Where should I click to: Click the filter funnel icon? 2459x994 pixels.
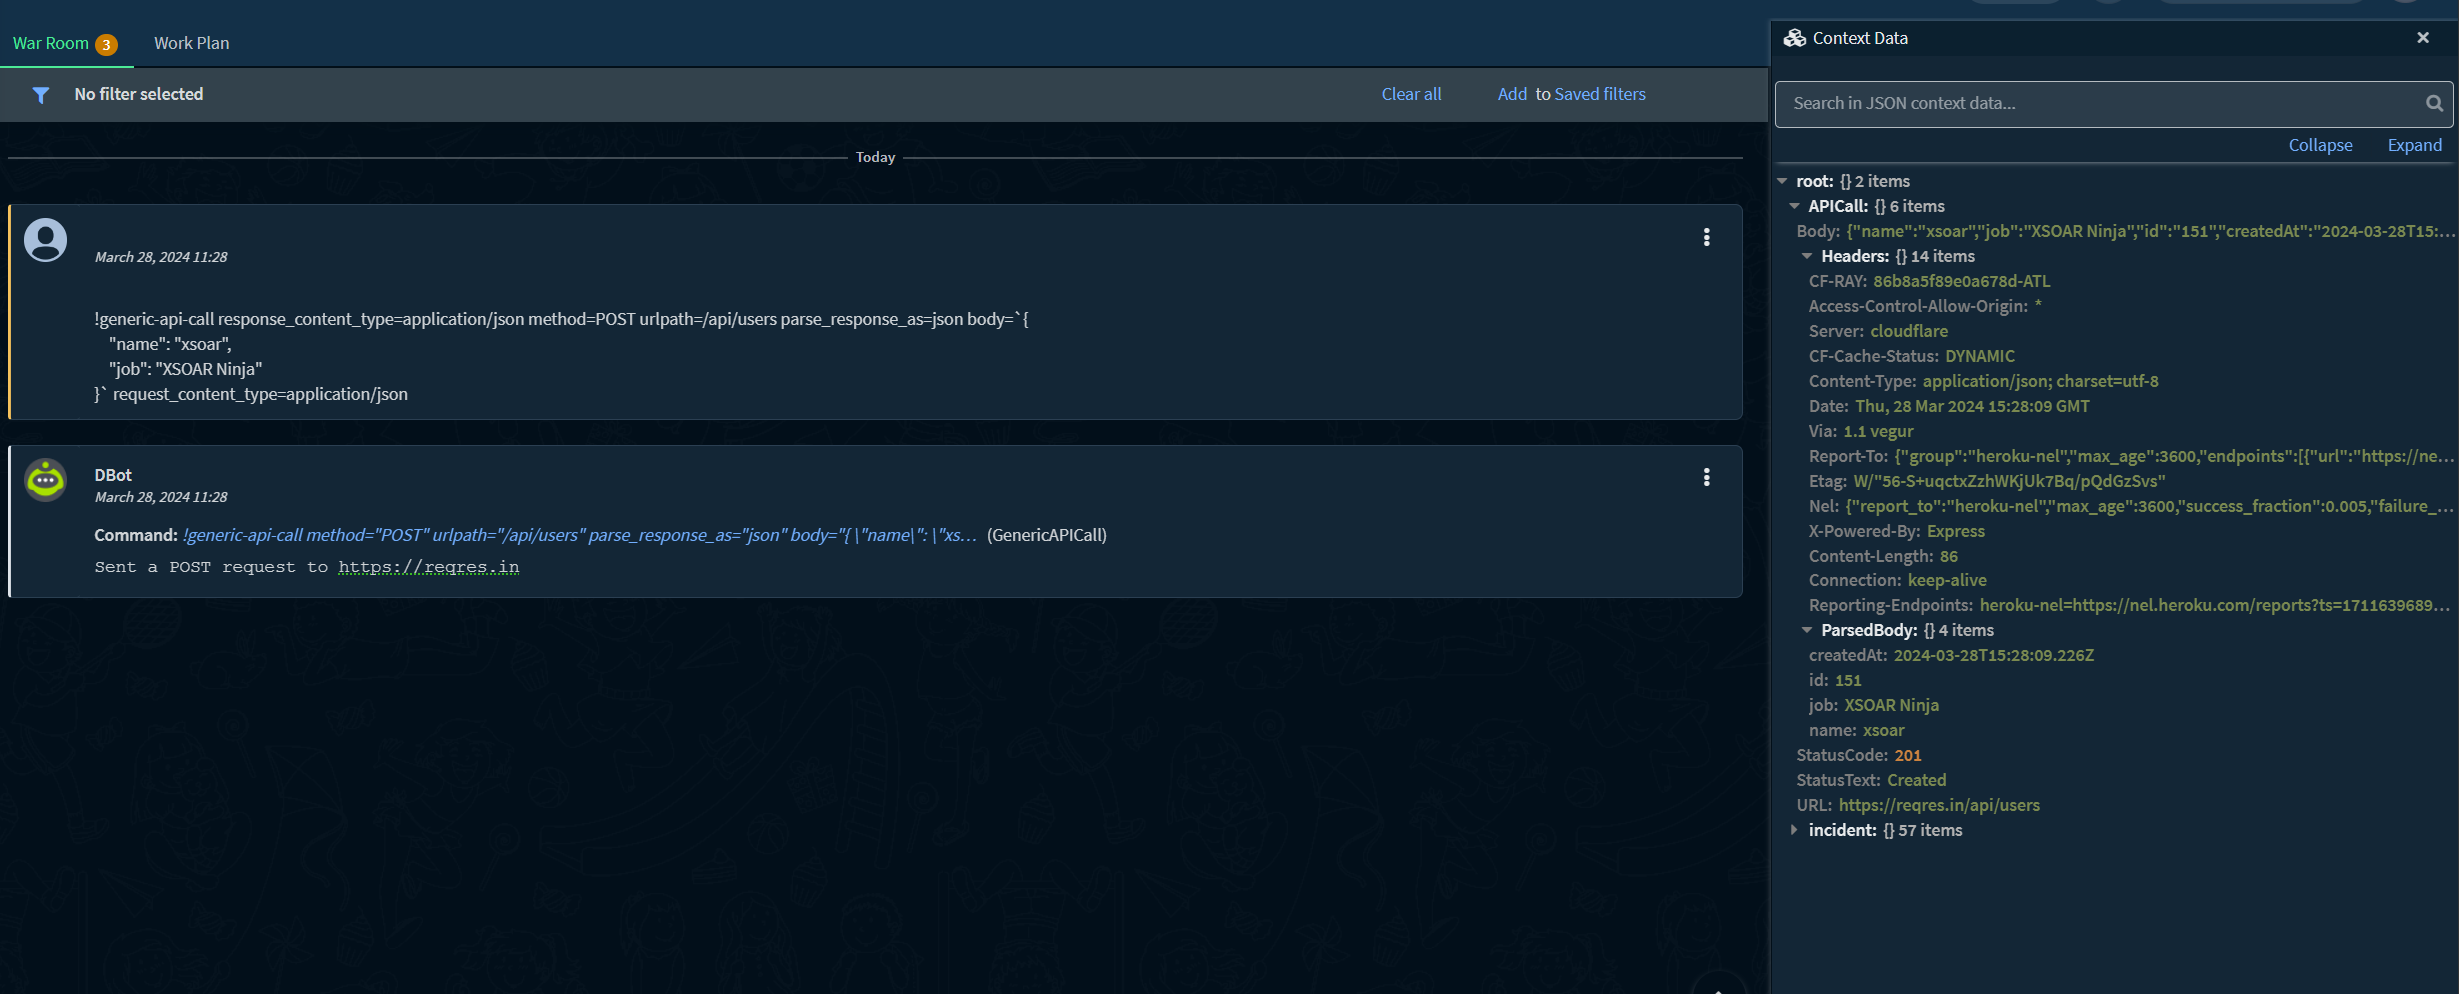click(41, 95)
